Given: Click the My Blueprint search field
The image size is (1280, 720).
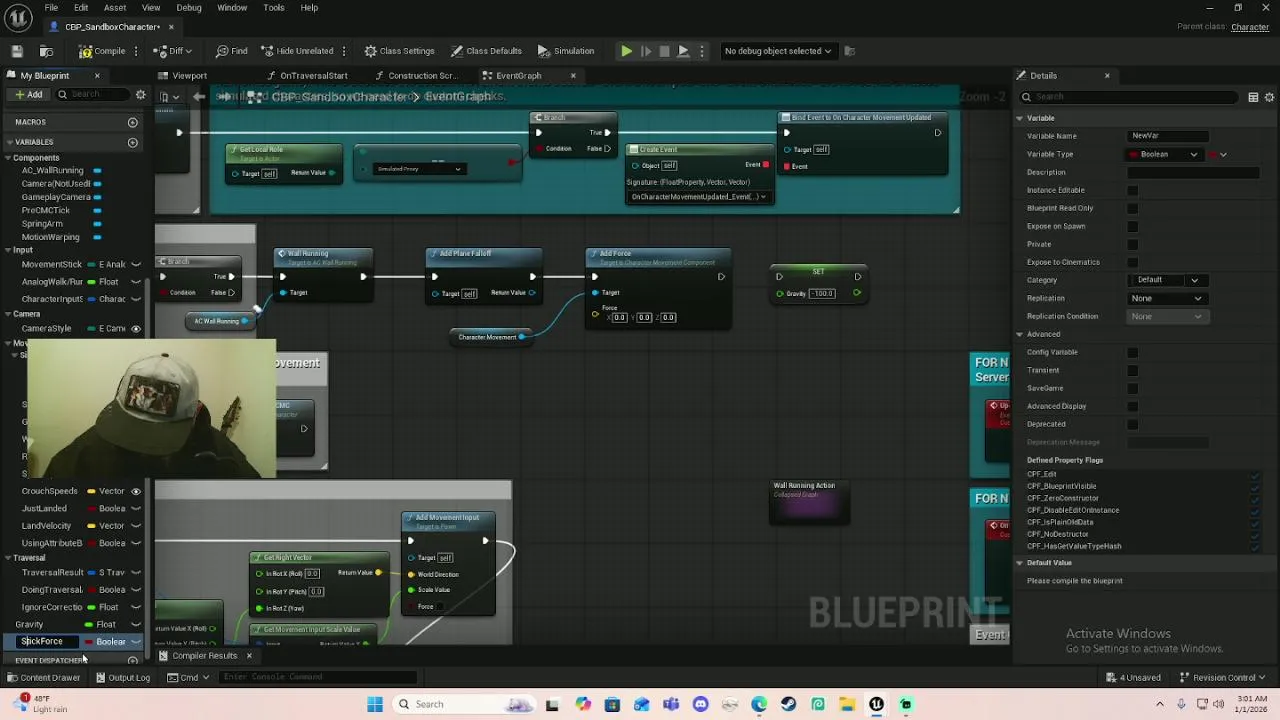Looking at the screenshot, I should [x=91, y=95].
